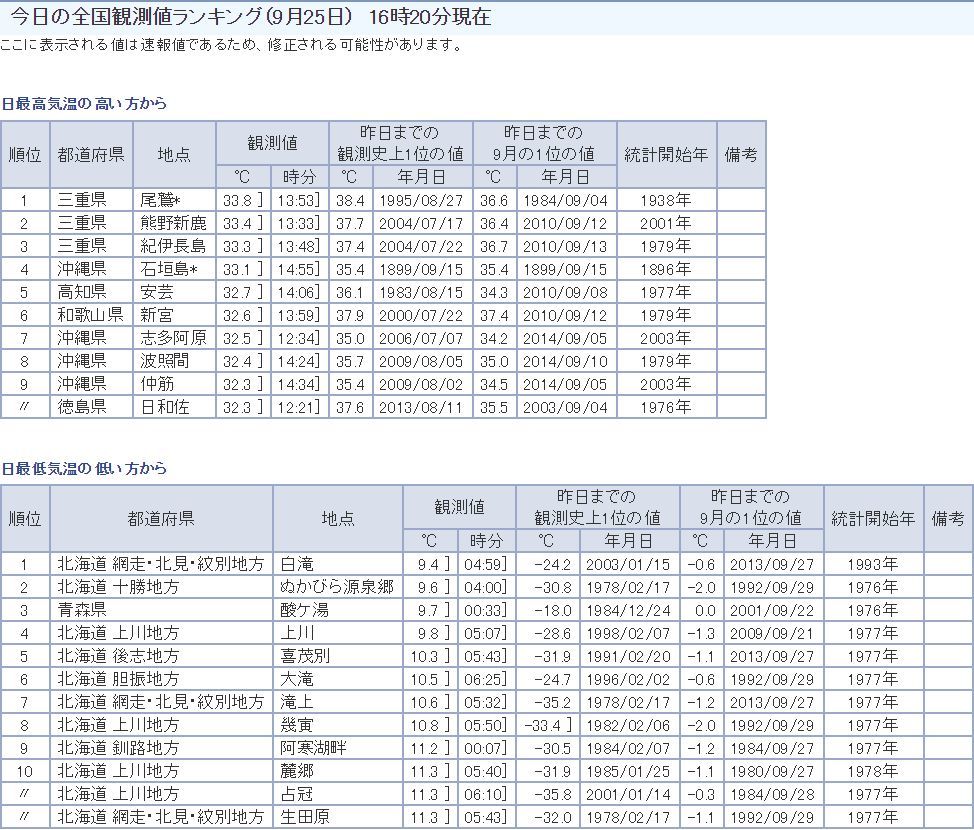974x830 pixels.
Task: Click the date '1899/09/15' in the all-time record column
Action: 422,269
